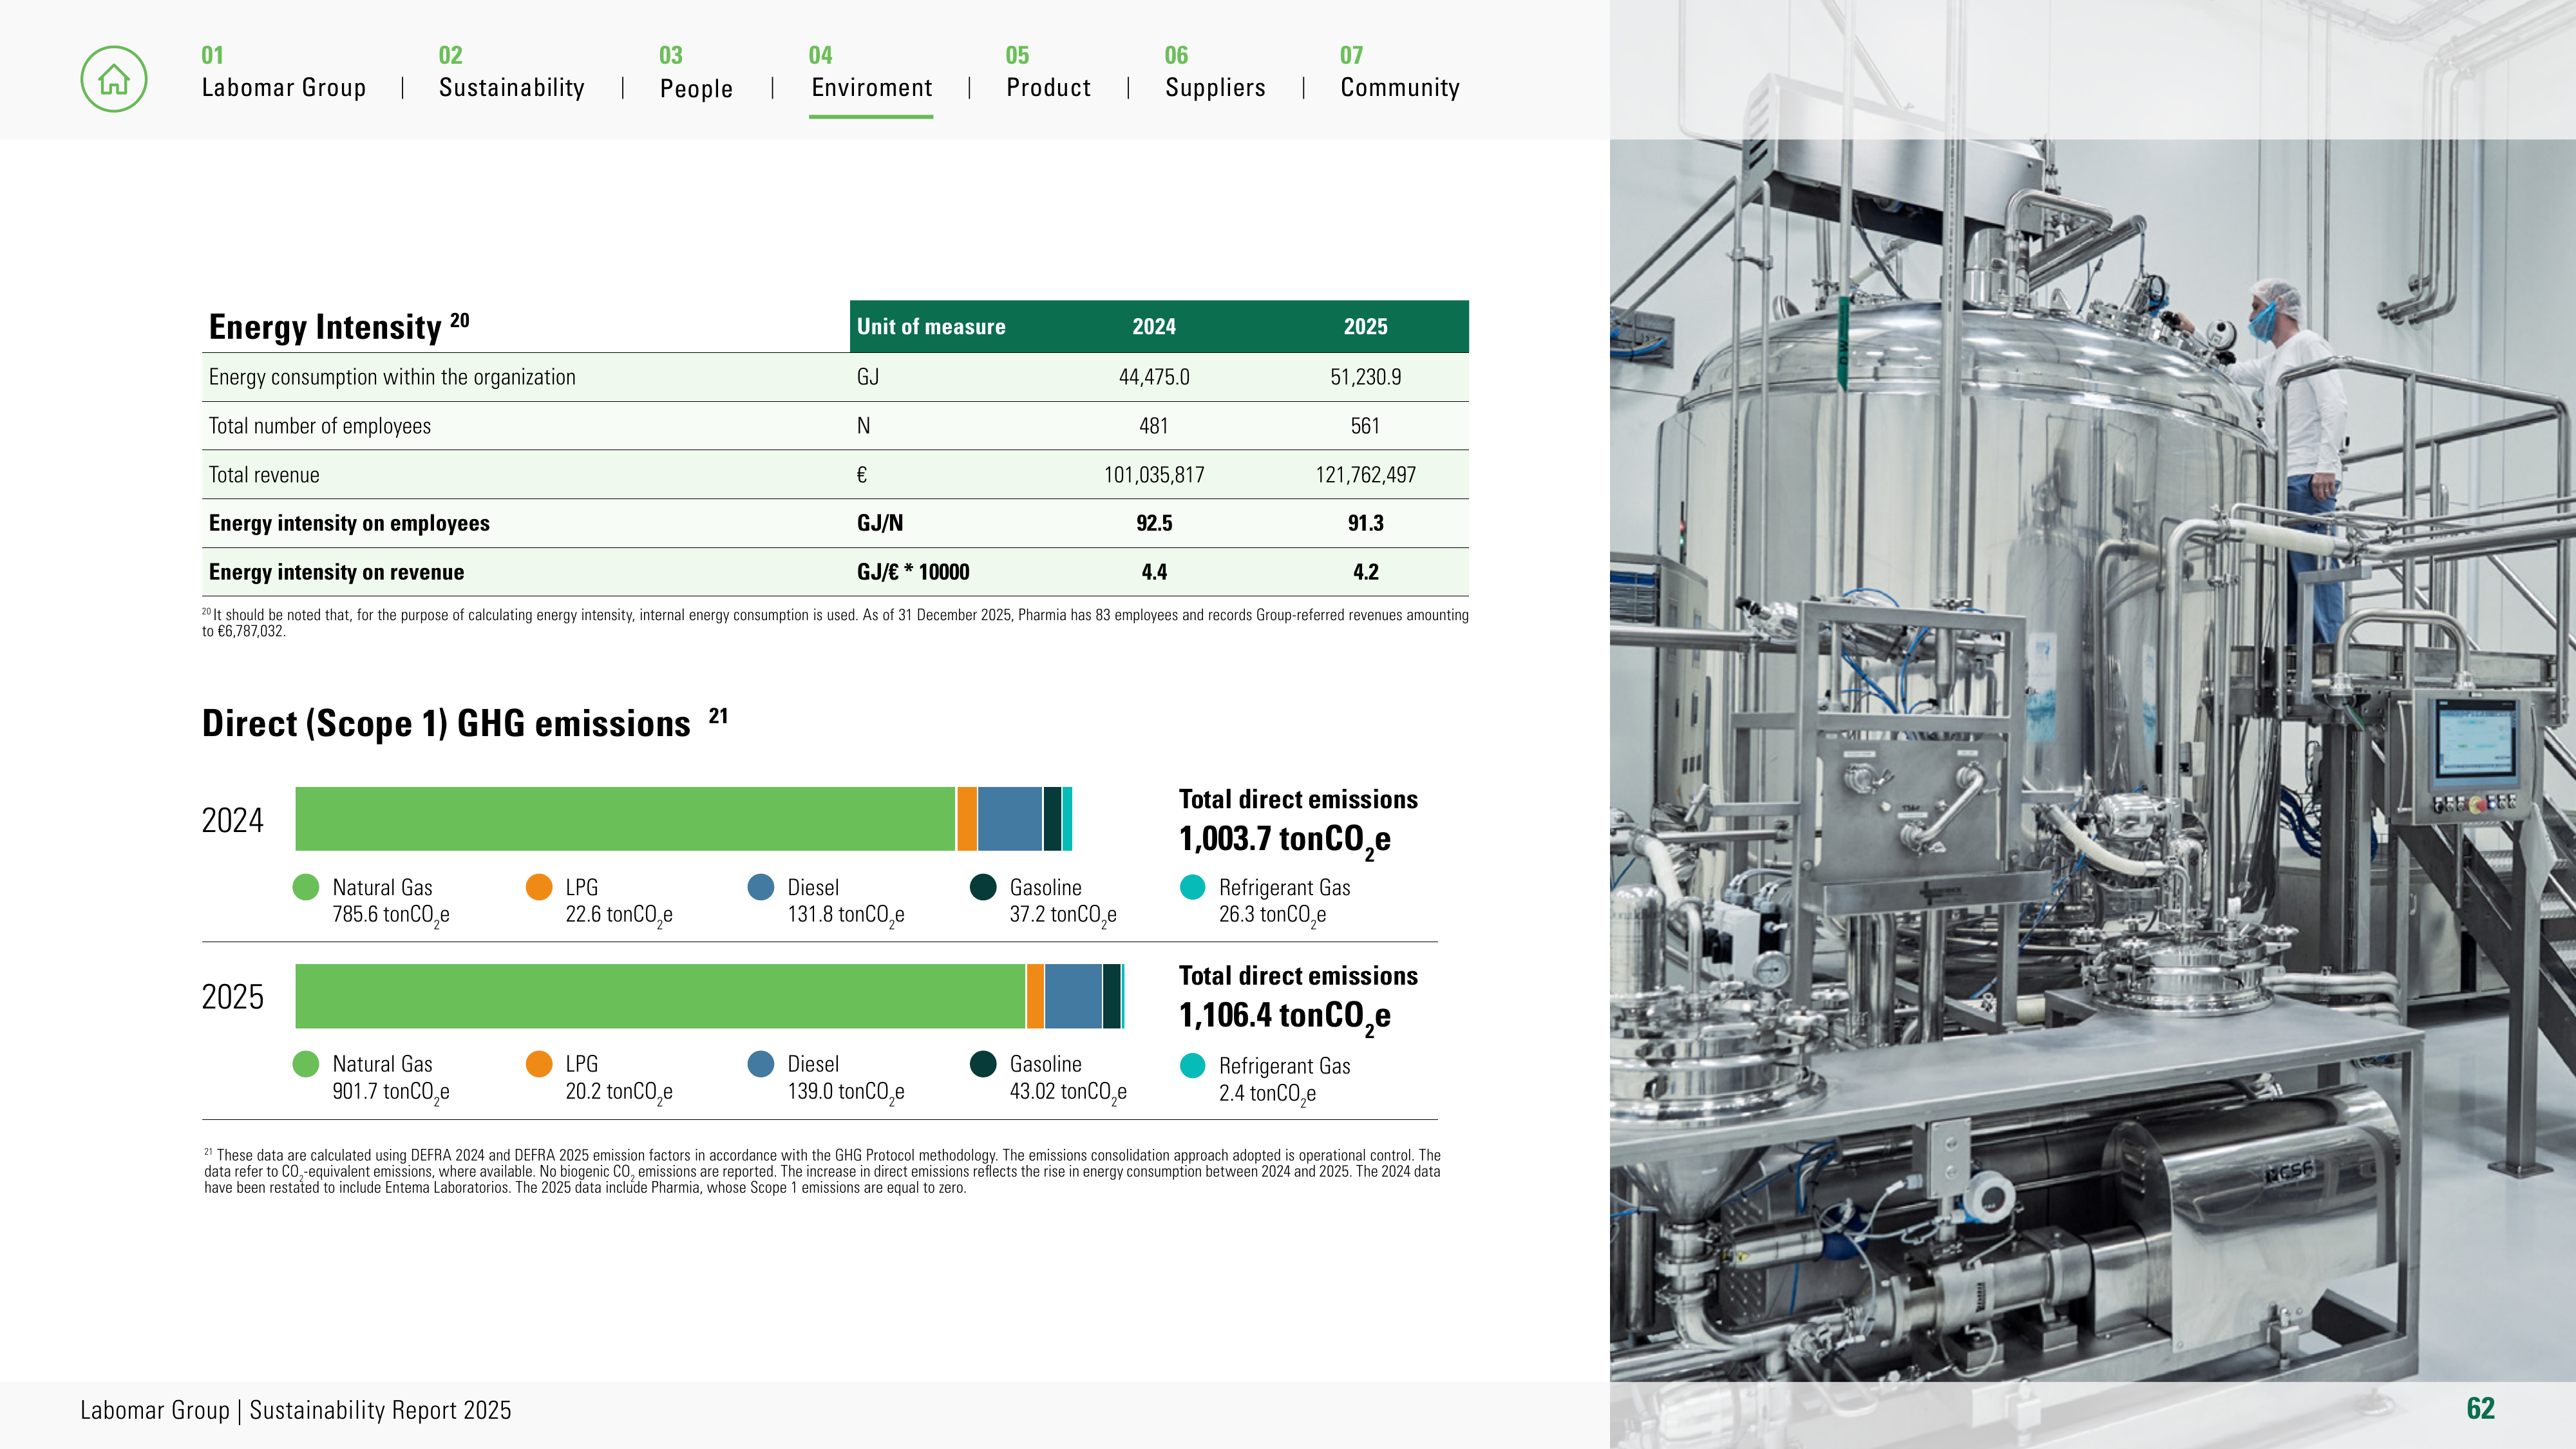Click the 'Labomar Group | Sustainability Report 2025' footer
The image size is (2576, 1449).
pyautogui.click(x=295, y=1410)
